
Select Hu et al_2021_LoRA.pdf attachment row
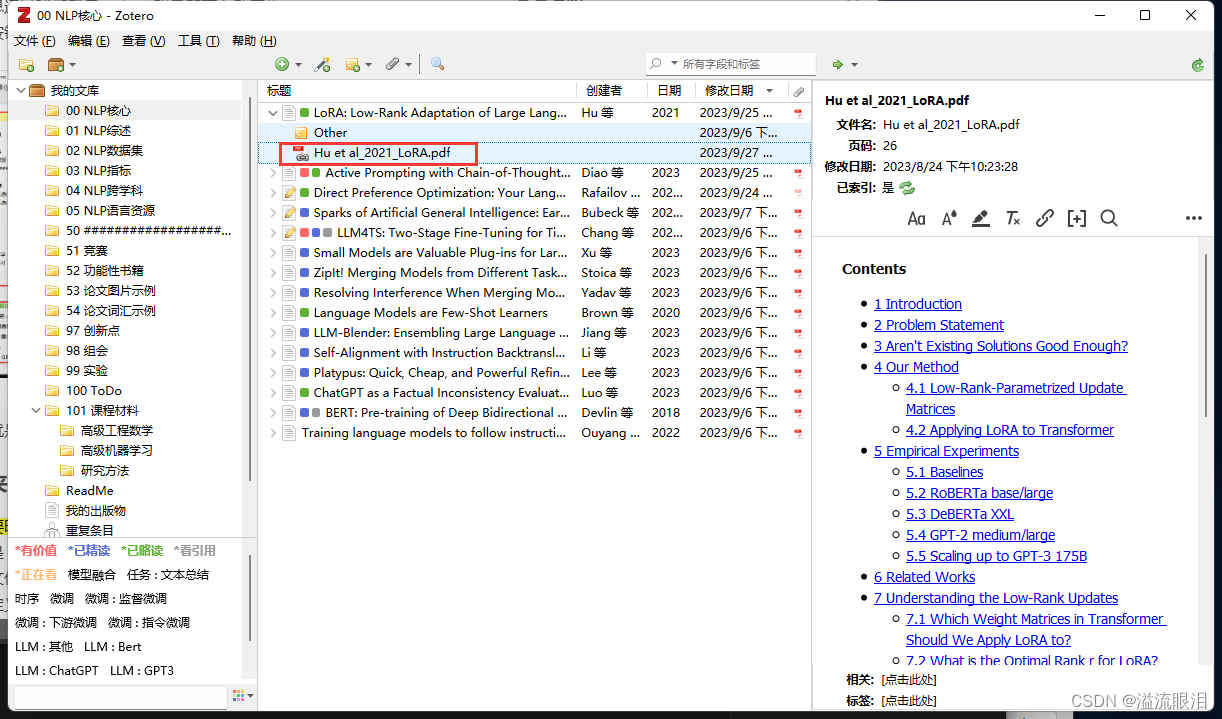[x=534, y=153]
